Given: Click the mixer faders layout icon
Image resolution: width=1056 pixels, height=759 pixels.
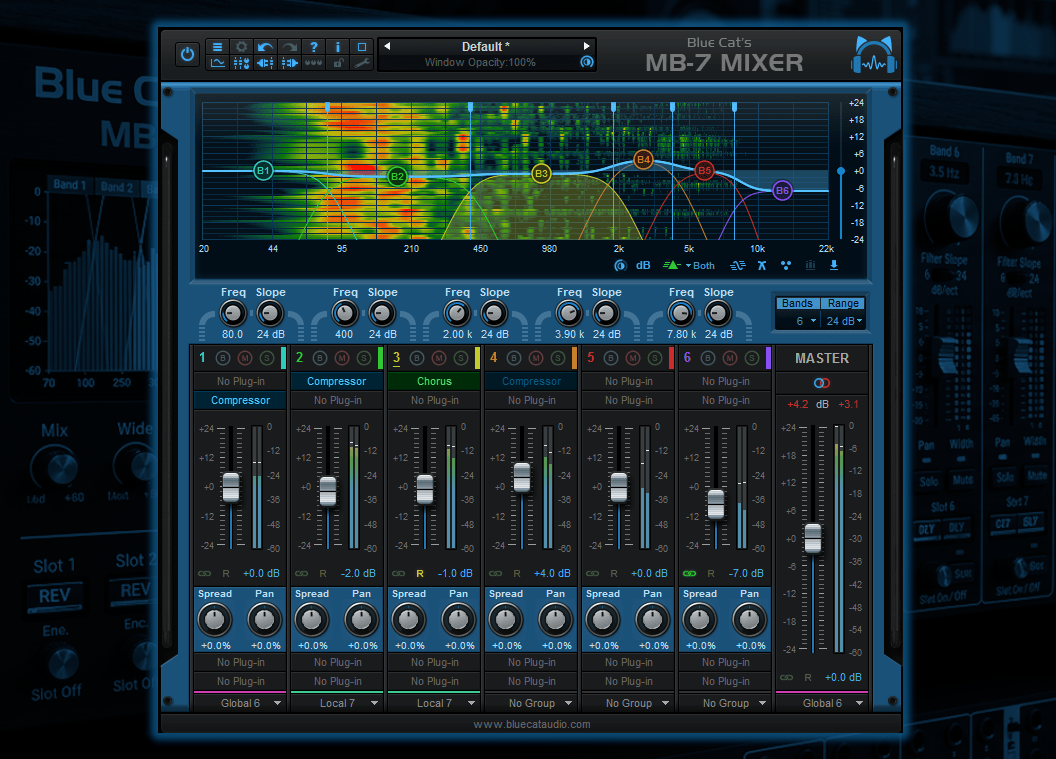Looking at the screenshot, I should tap(241, 63).
